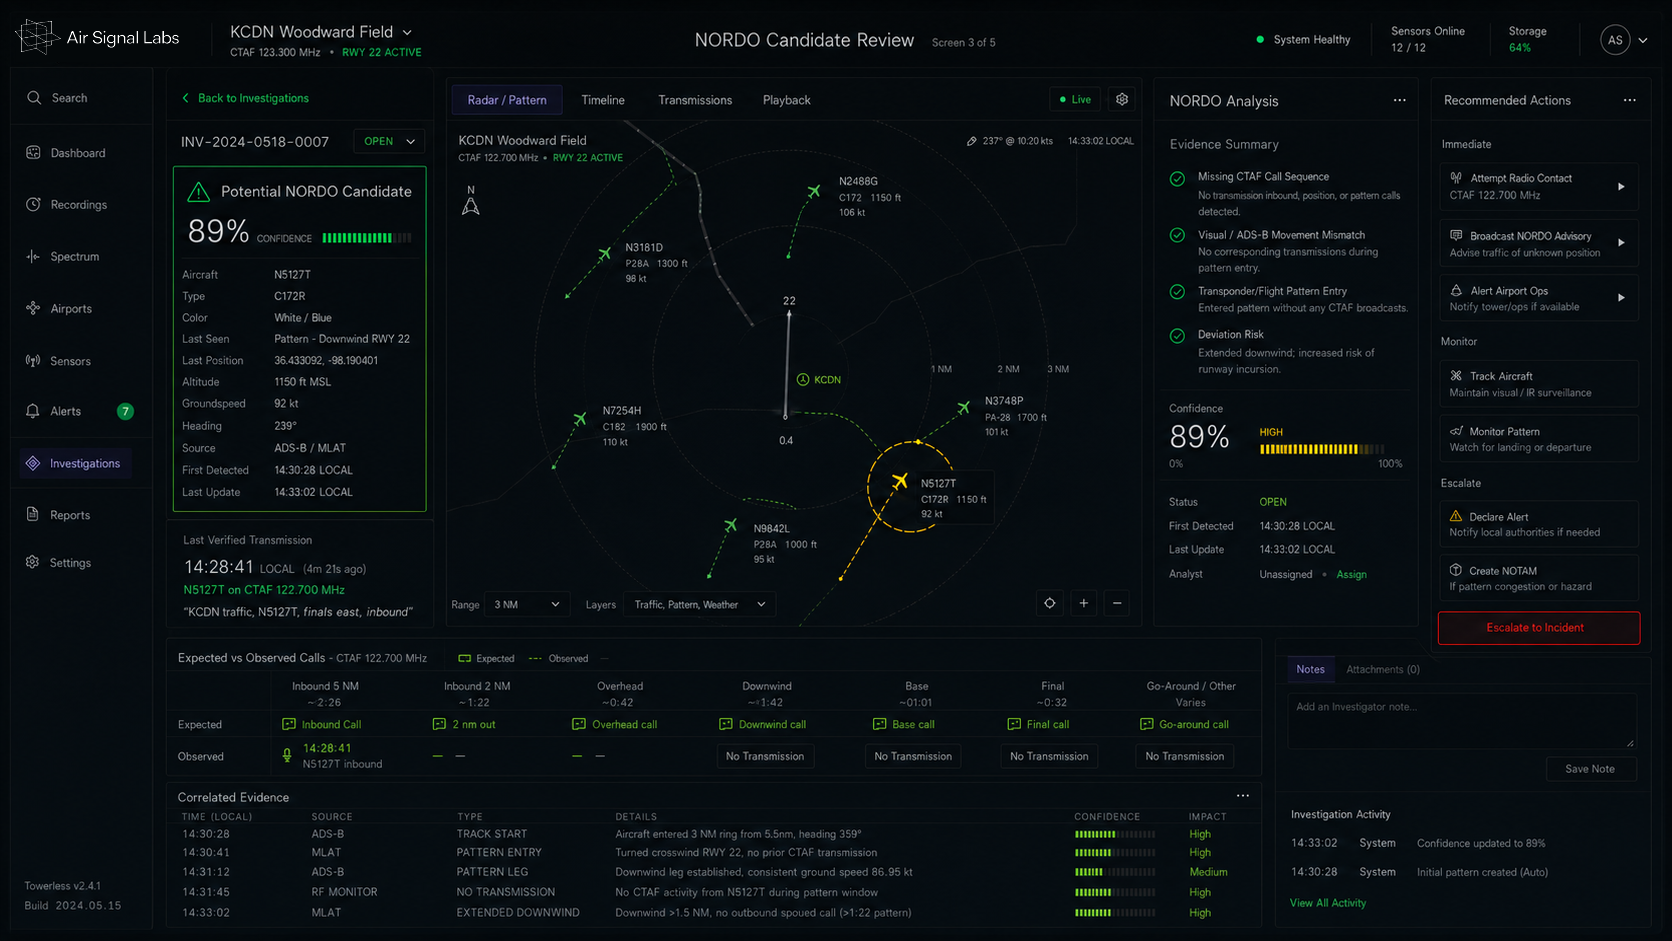Click the Assign analyst link
Screen dimensions: 1672x941
pos(1351,575)
